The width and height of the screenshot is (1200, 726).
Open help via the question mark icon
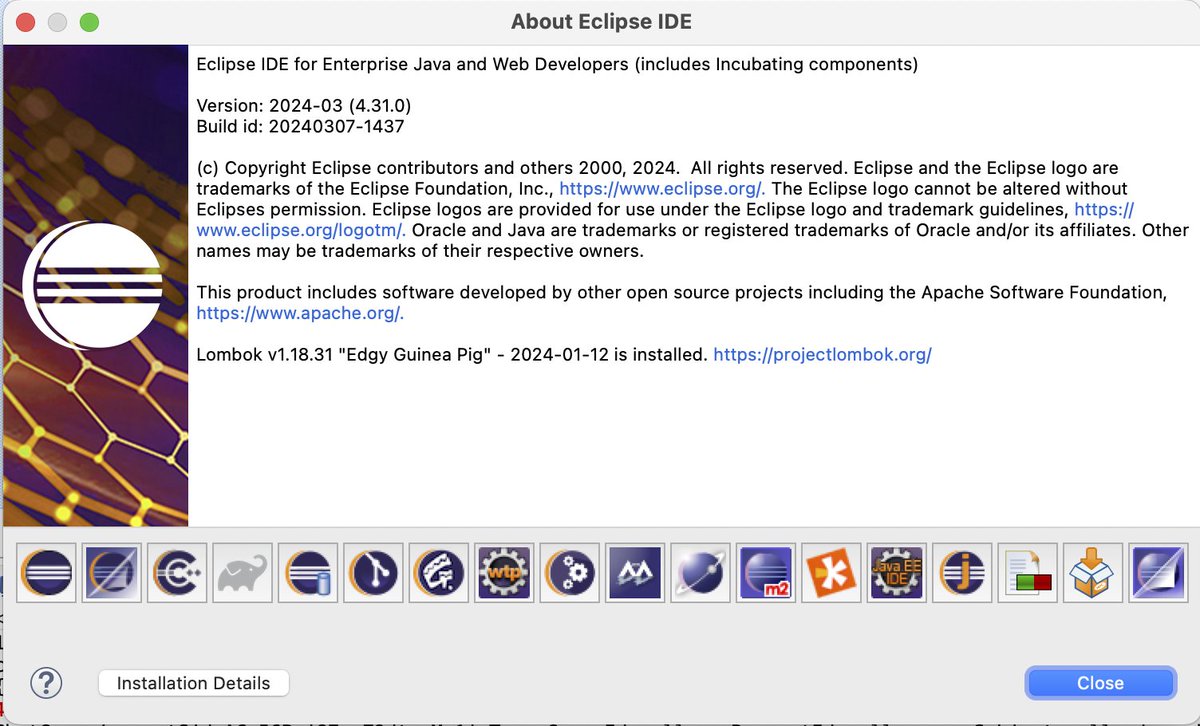[x=46, y=683]
